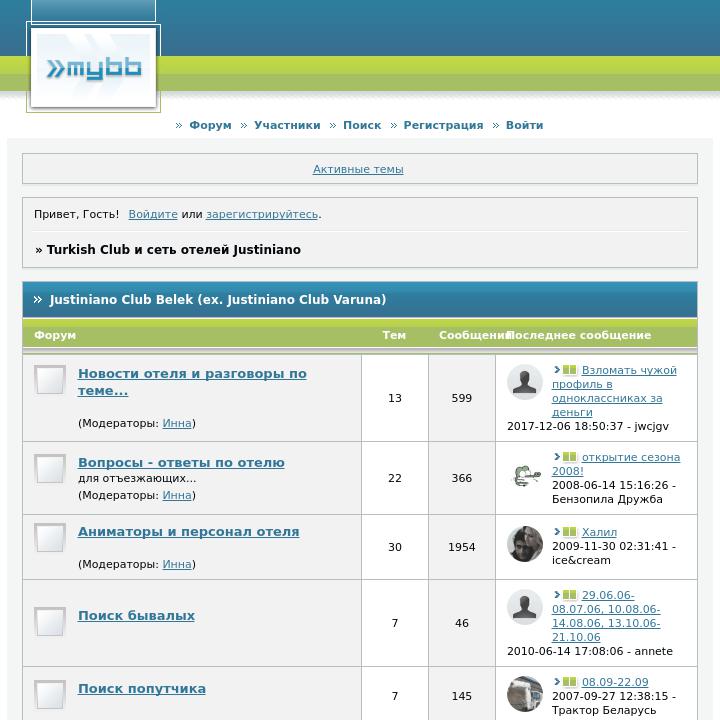Open forum Новости отеля и разговоры по теме
This screenshot has height=720, width=720.
192,382
